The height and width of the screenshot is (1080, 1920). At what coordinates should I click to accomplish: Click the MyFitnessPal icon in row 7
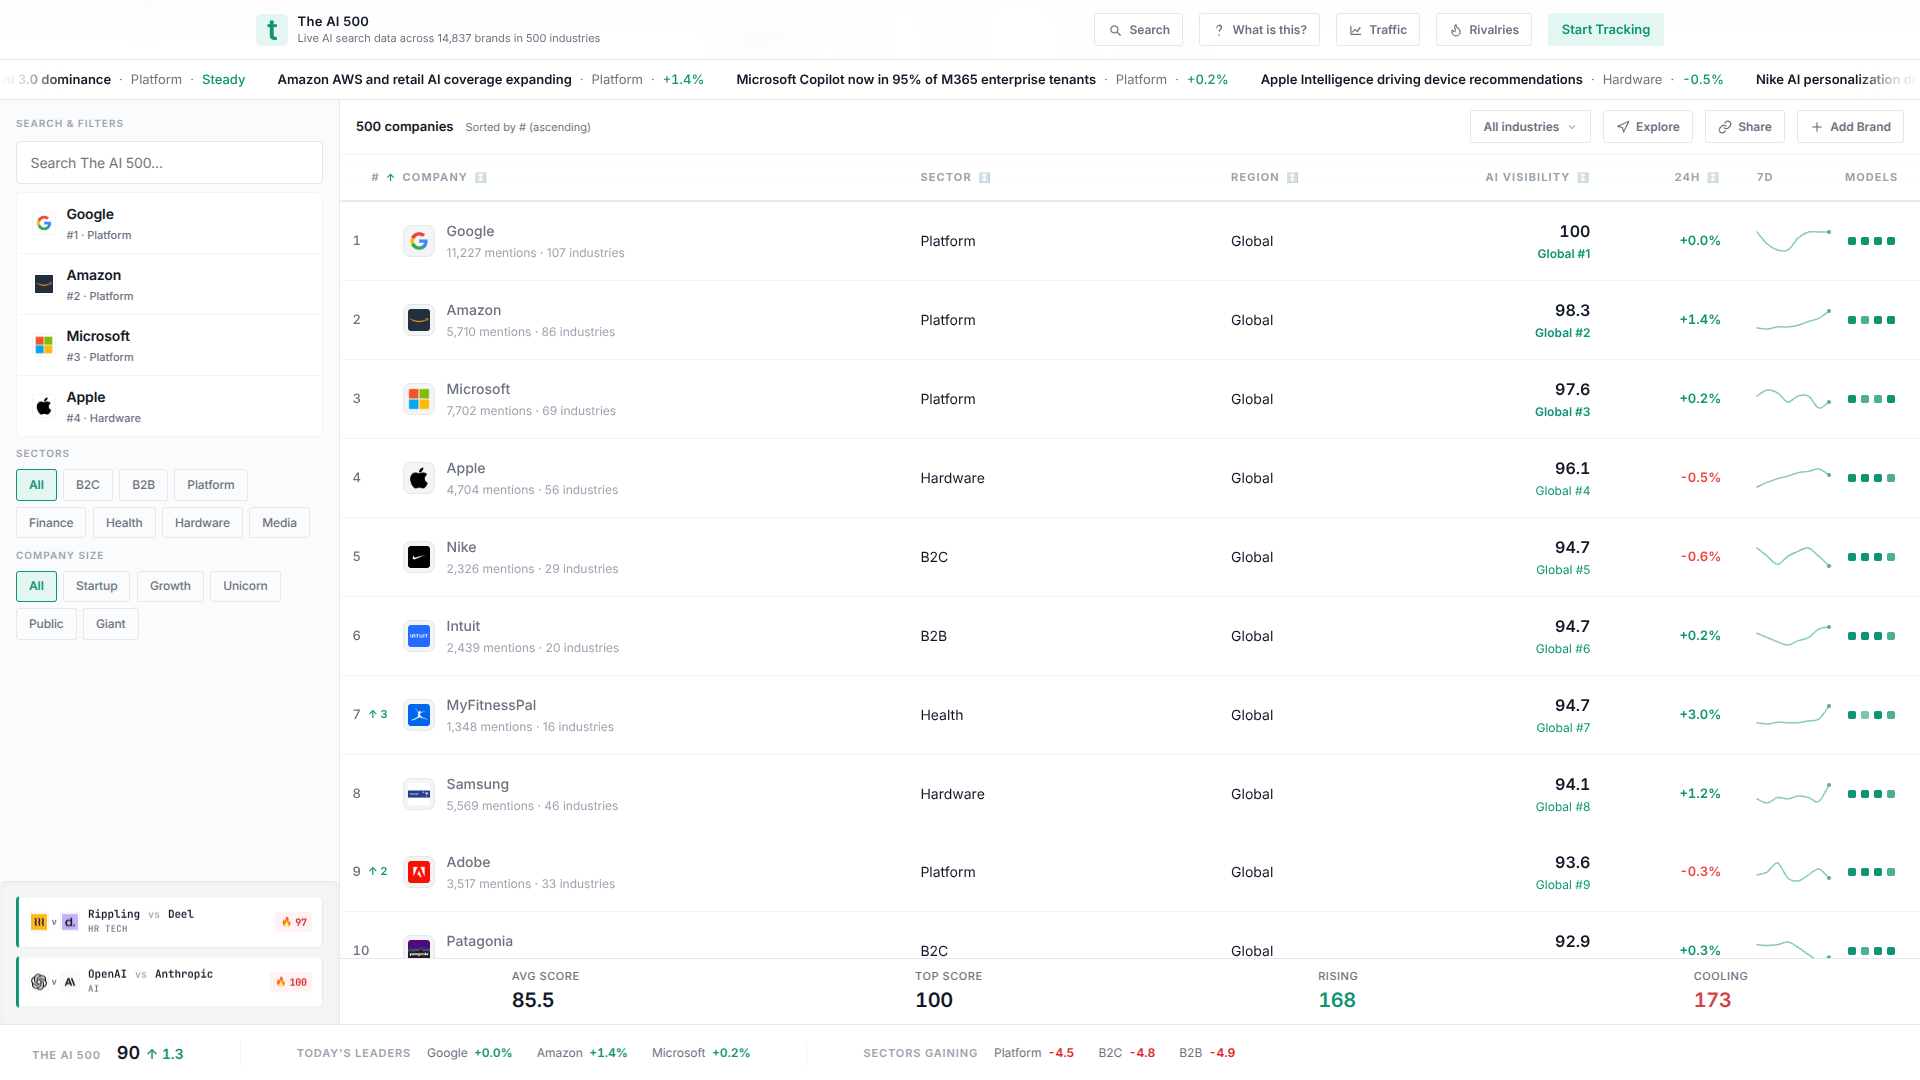coord(419,715)
